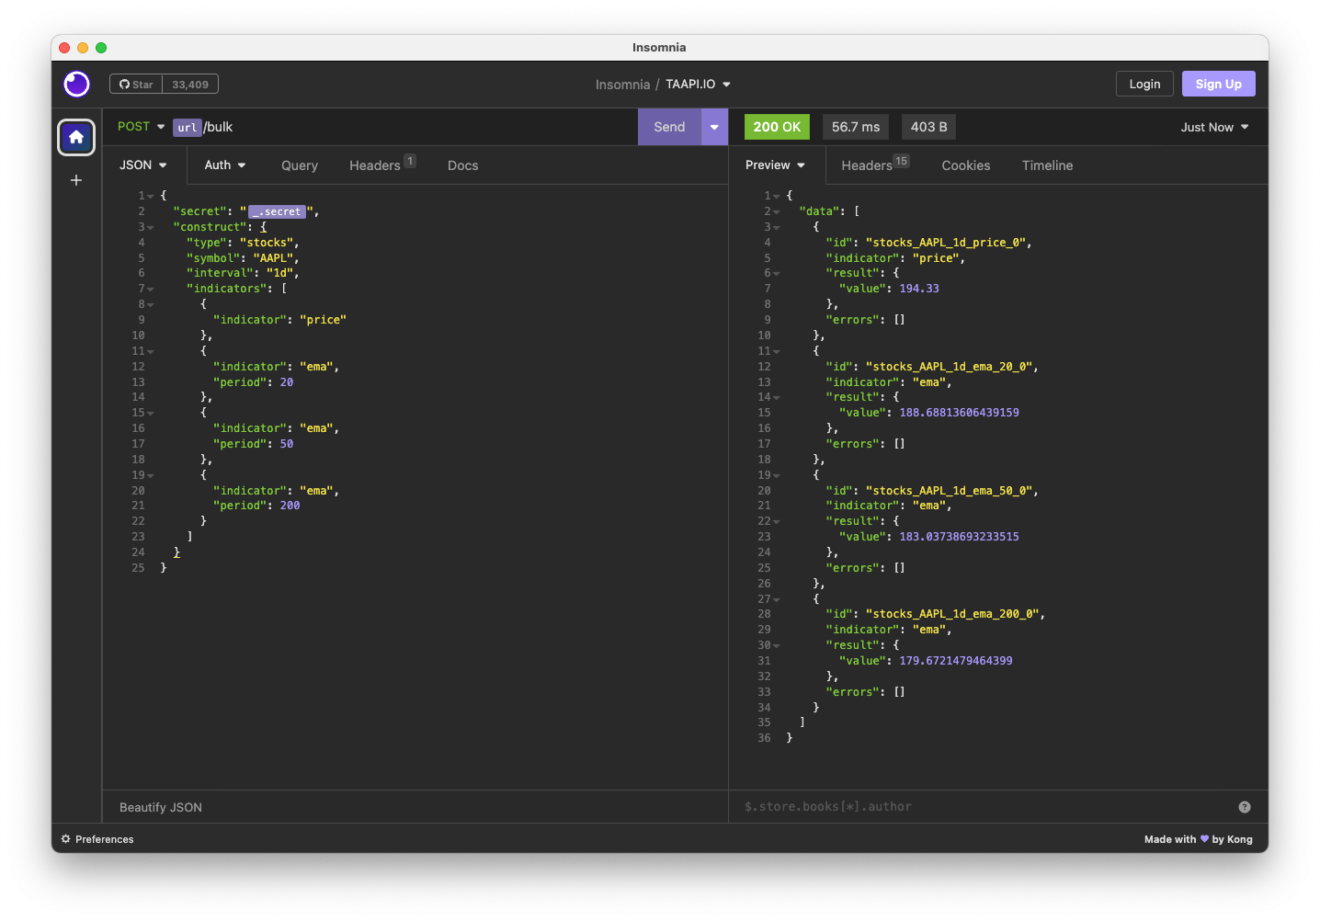Click the Send button
Screen dimensions: 1320x921
669,127
